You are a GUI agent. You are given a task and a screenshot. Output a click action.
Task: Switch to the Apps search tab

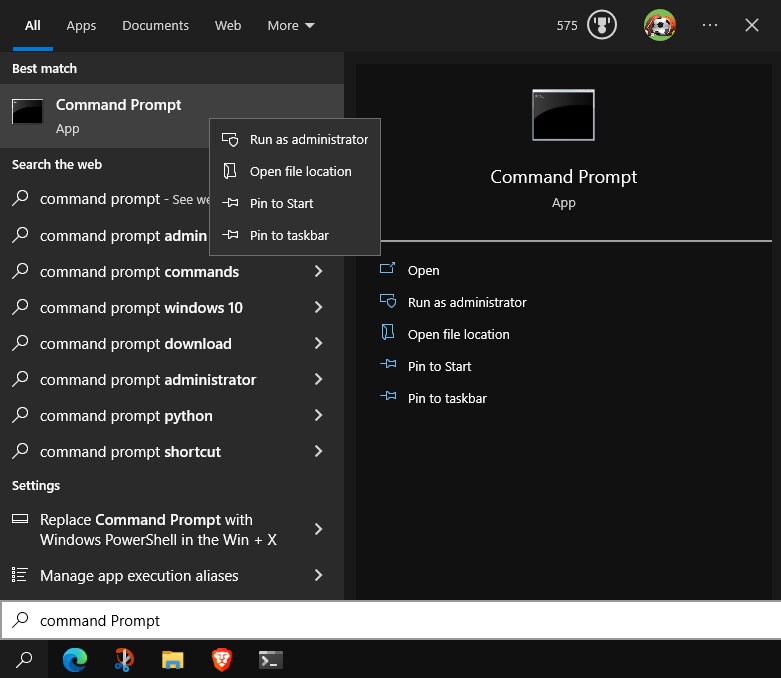(x=81, y=25)
